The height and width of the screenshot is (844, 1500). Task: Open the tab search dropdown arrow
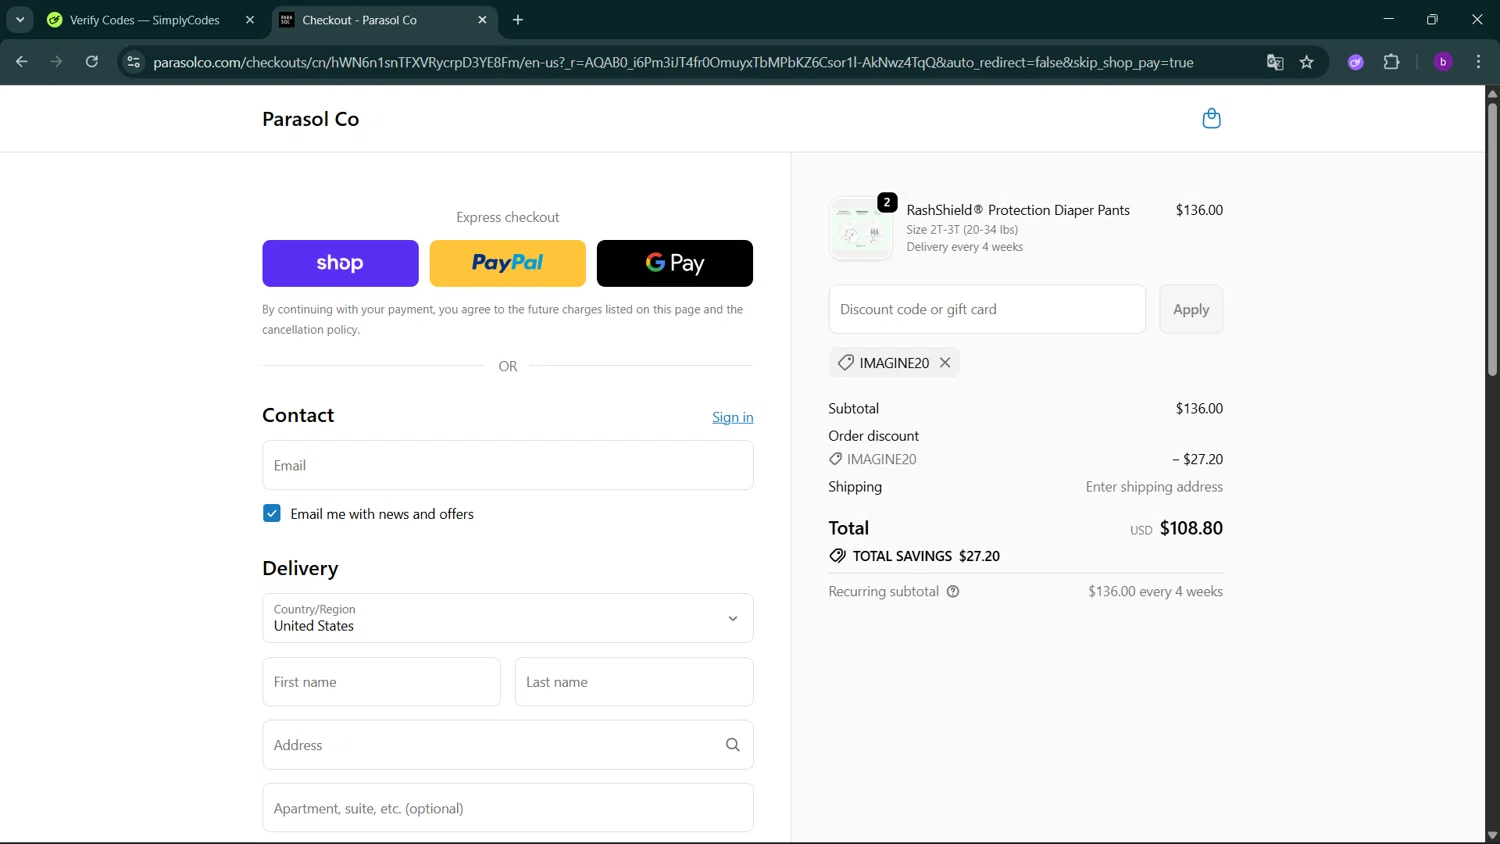tap(20, 20)
